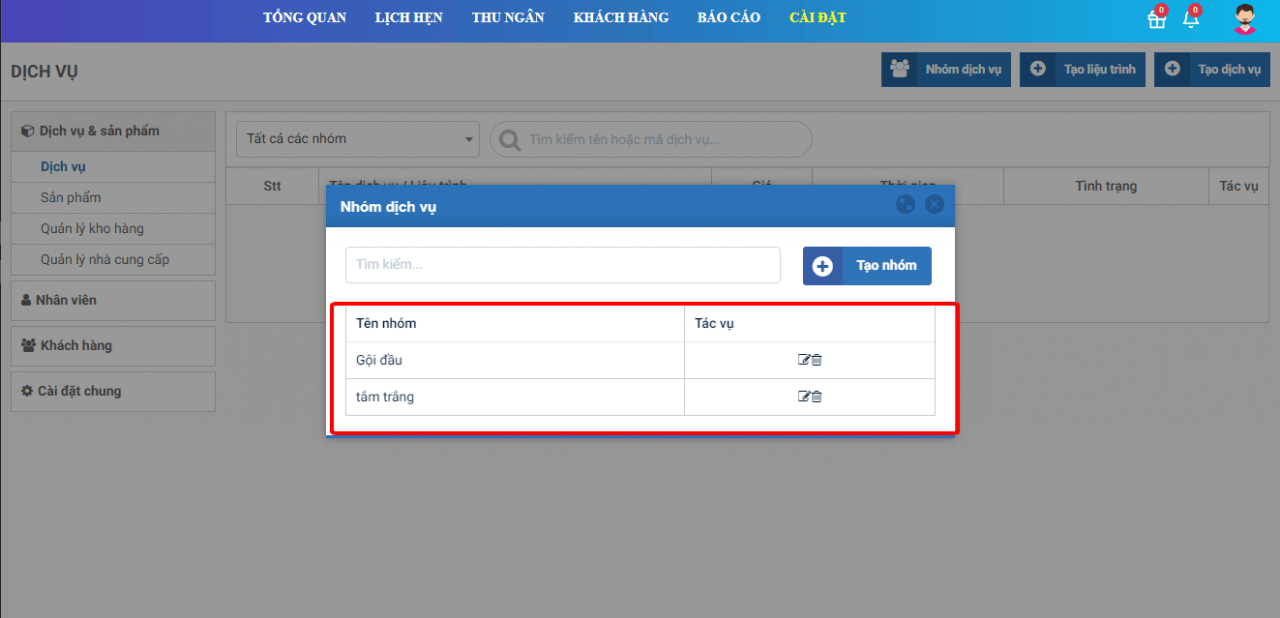The width and height of the screenshot is (1280, 618).
Task: Open the user avatar profile menu
Action: tap(1244, 19)
